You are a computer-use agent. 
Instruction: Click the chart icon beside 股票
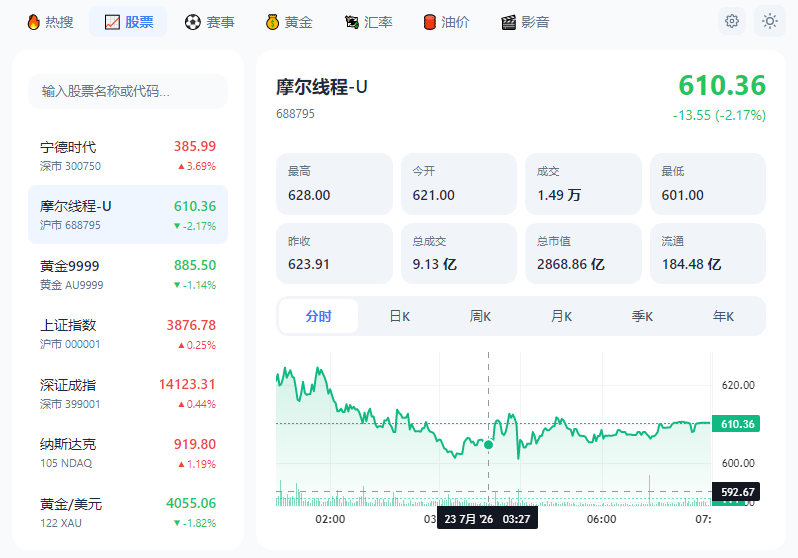coord(112,22)
